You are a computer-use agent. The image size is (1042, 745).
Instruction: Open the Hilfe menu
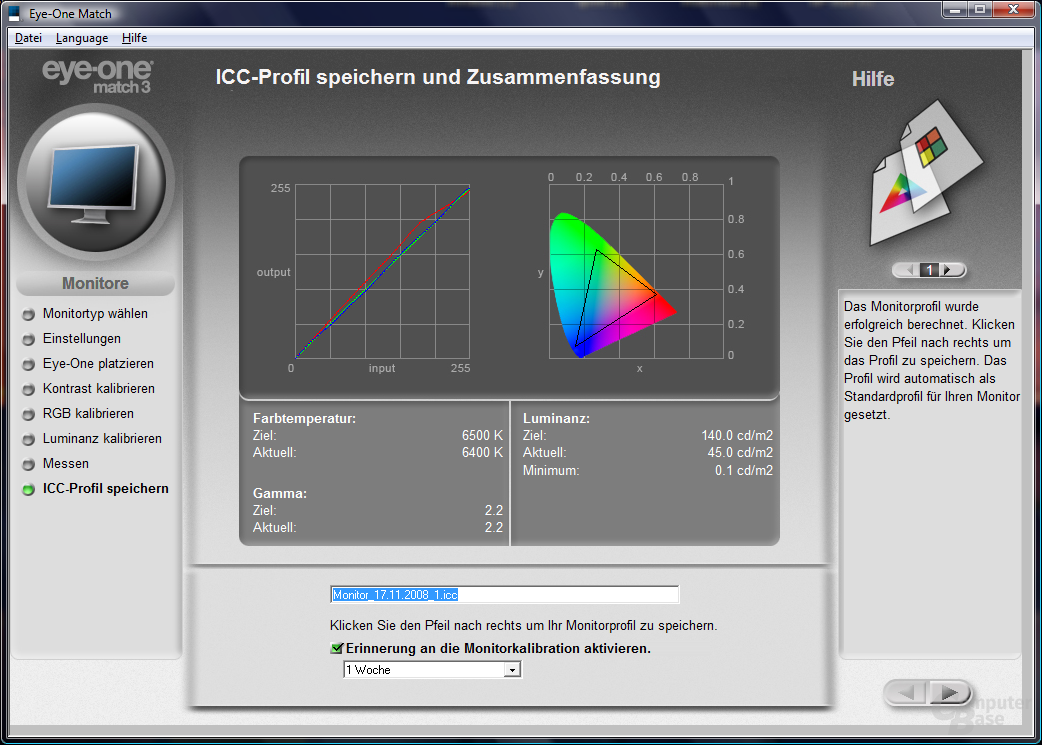pos(134,38)
